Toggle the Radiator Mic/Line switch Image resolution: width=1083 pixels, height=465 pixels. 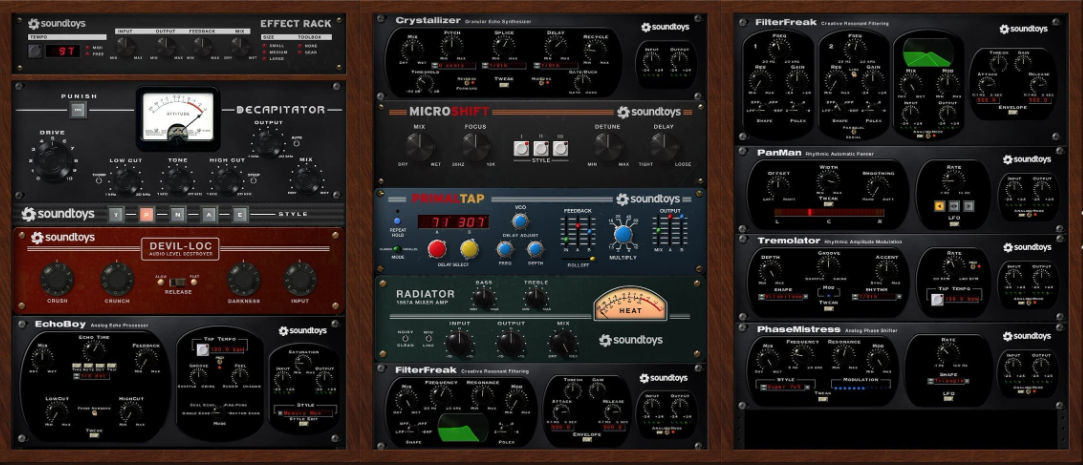[428, 338]
